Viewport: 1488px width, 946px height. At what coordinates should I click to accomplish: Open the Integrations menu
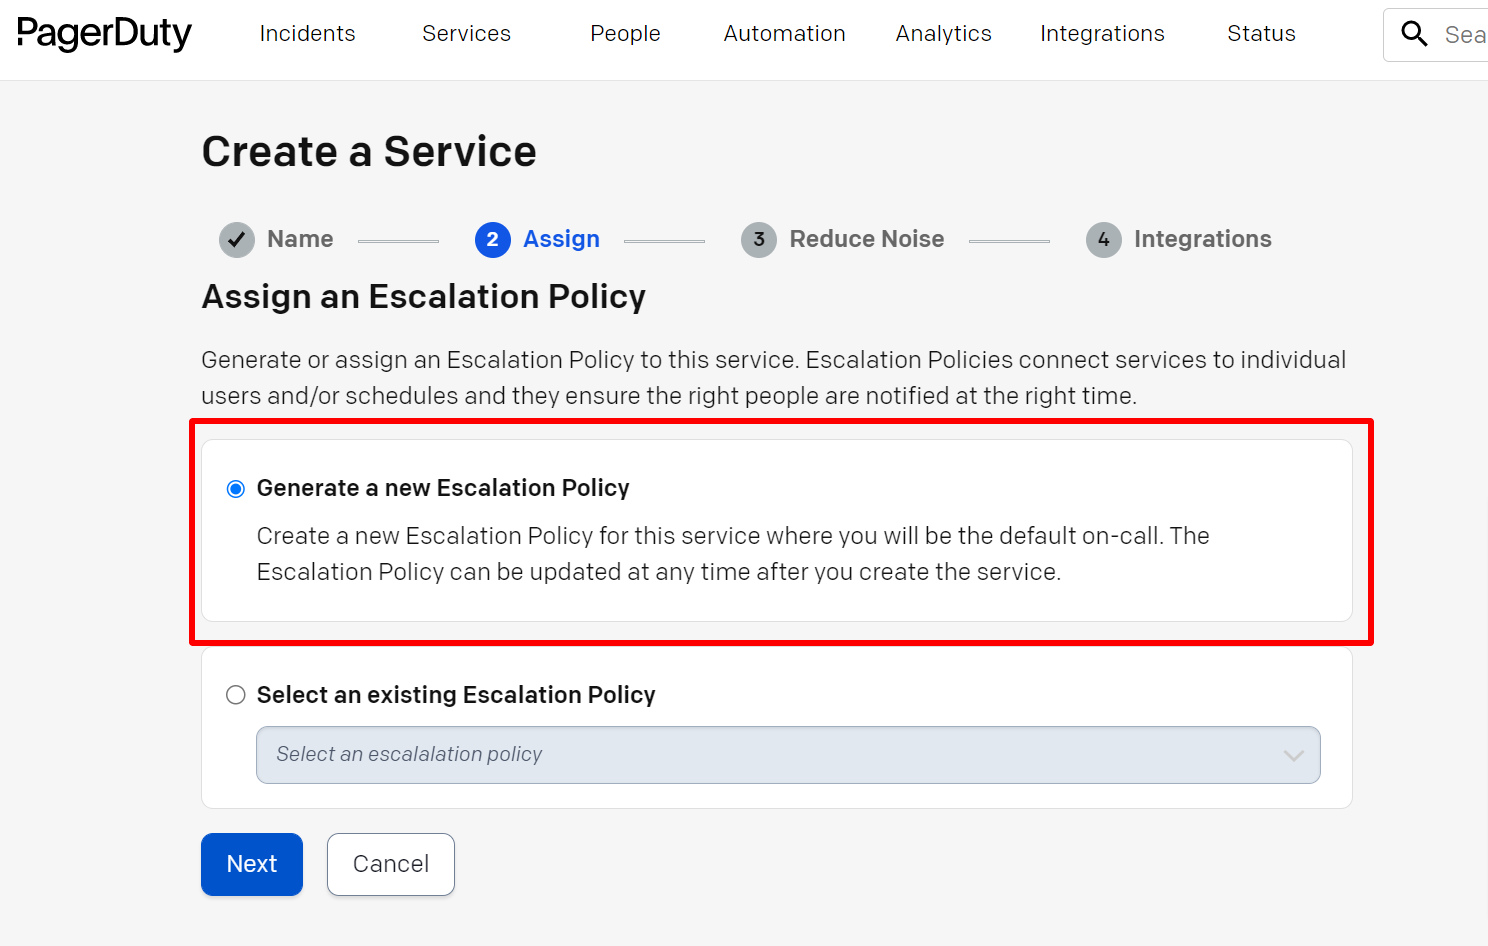point(1102,33)
